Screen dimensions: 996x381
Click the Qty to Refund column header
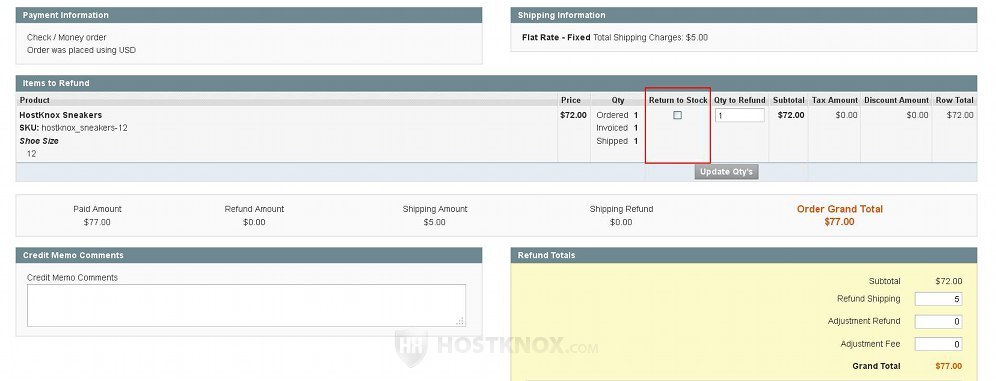(739, 100)
